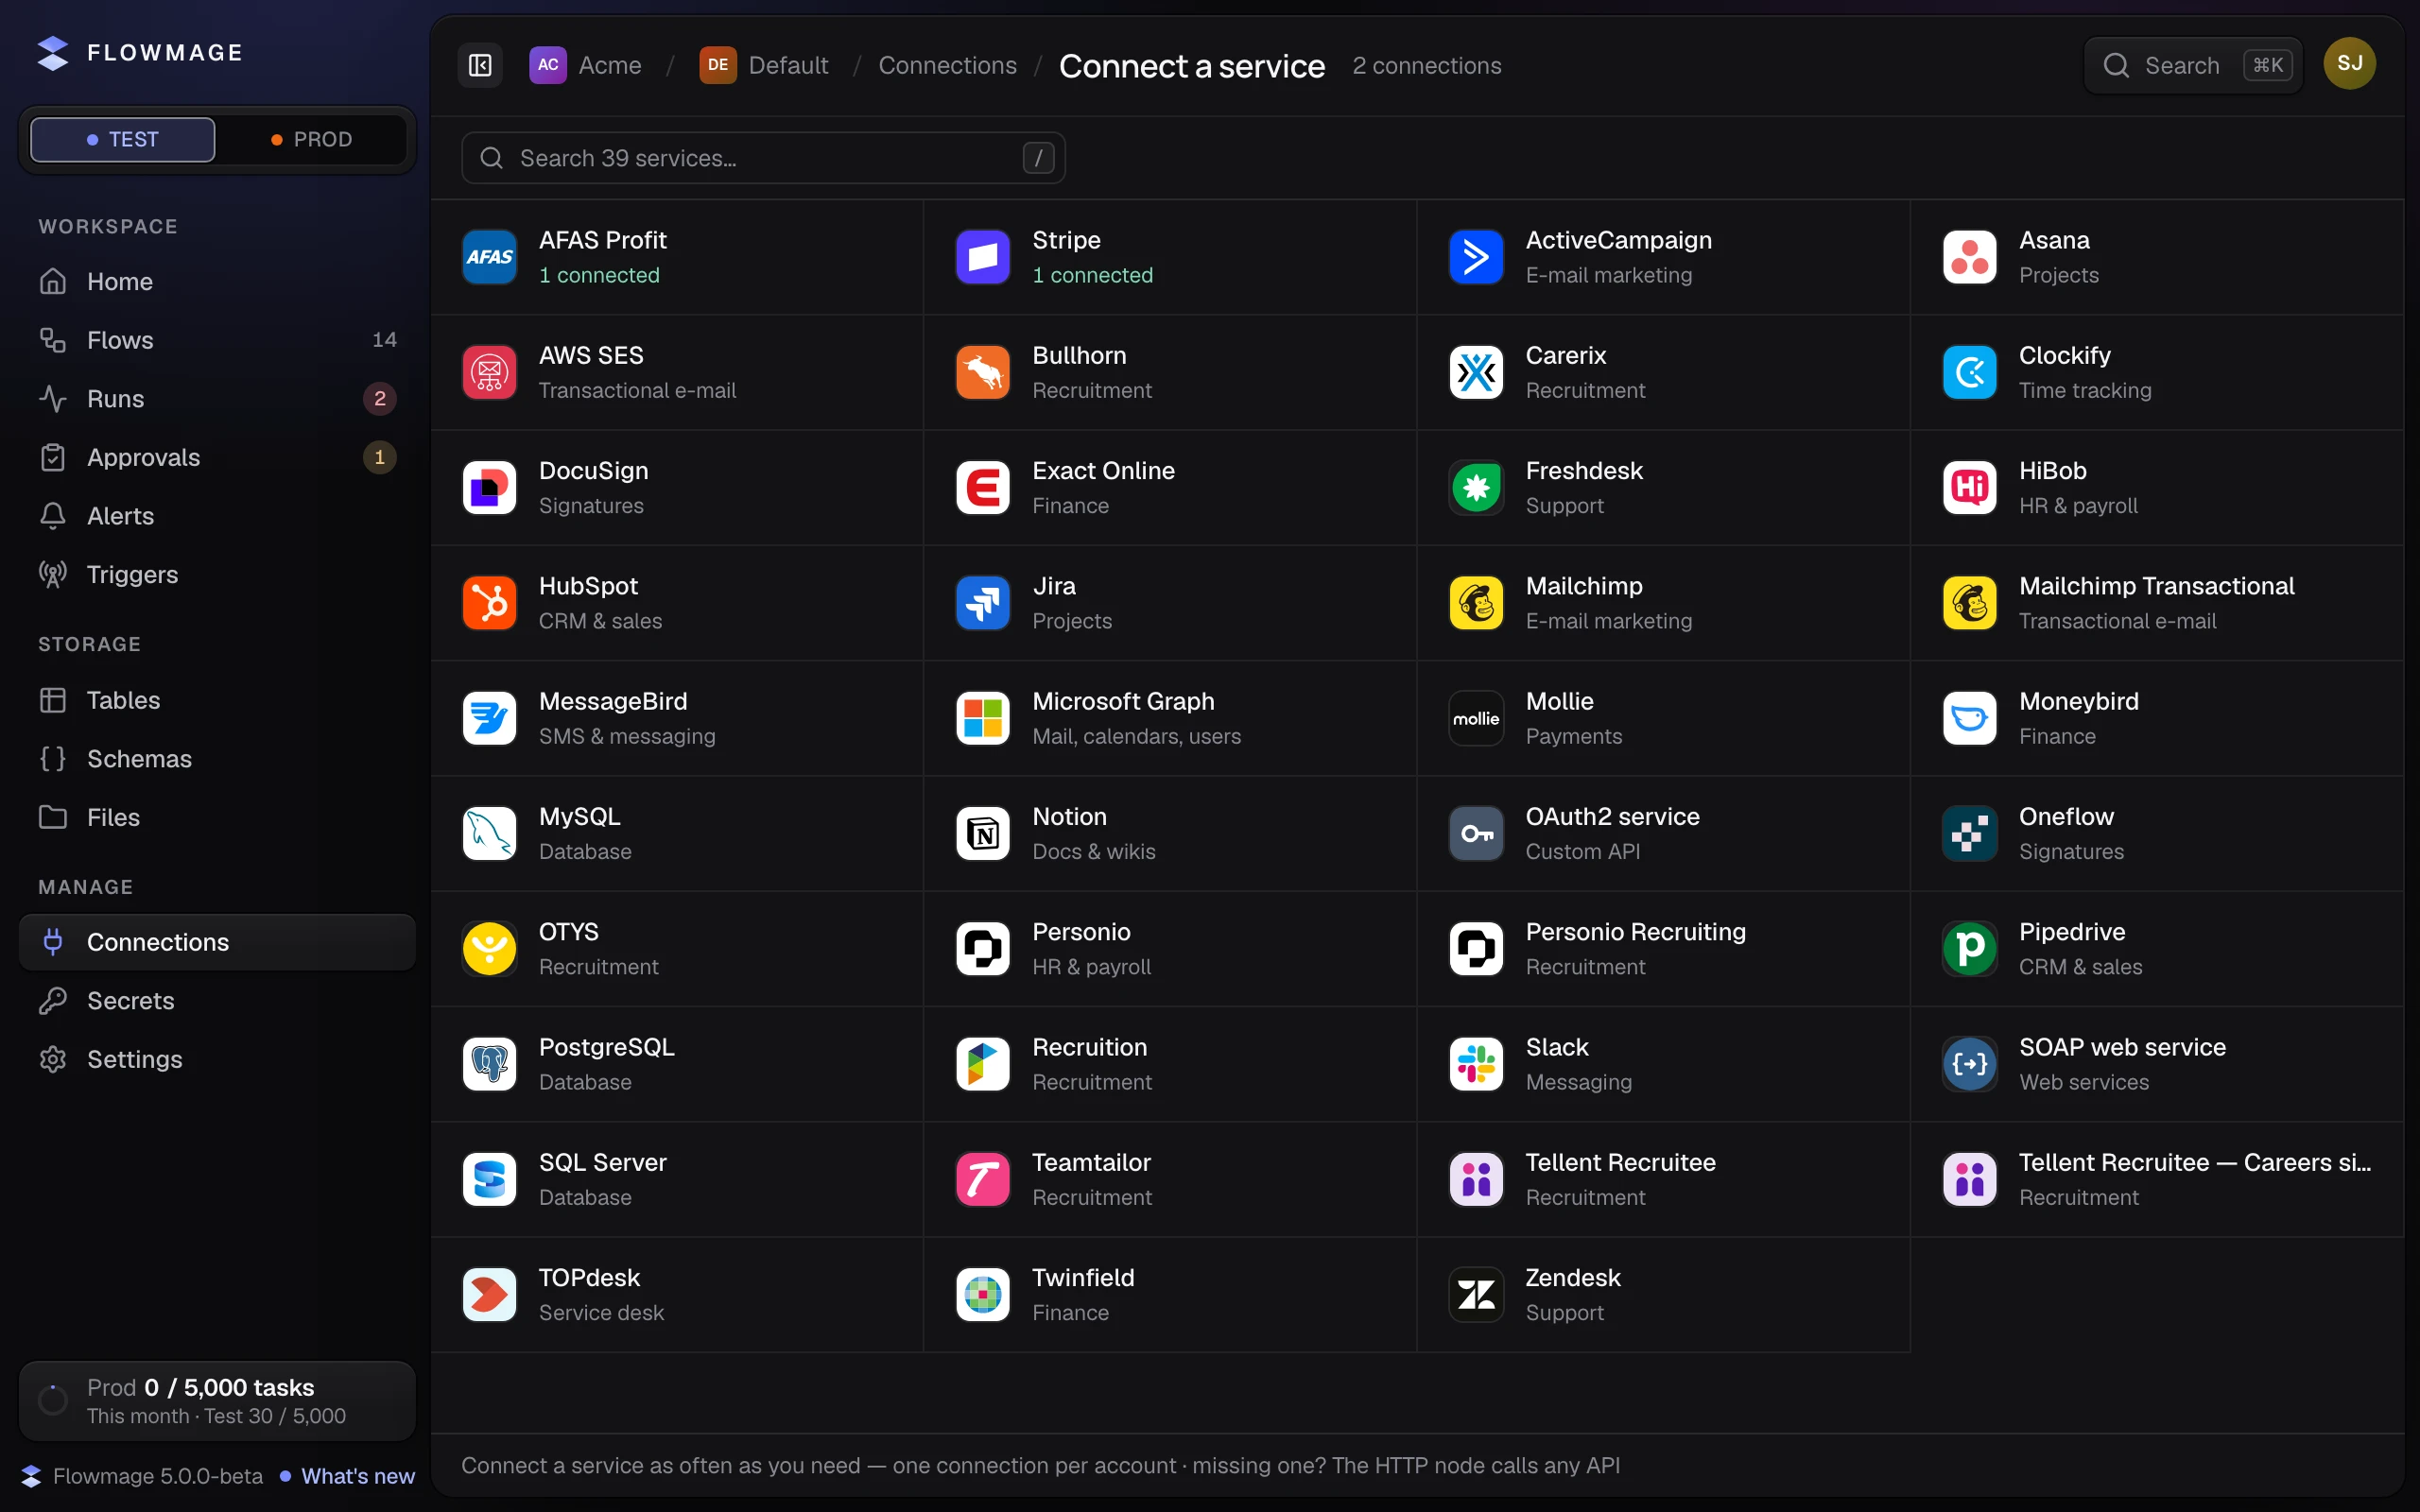Select the ActiveCampaign logo icon
This screenshot has height=1512, width=2420.
coord(1476,257)
